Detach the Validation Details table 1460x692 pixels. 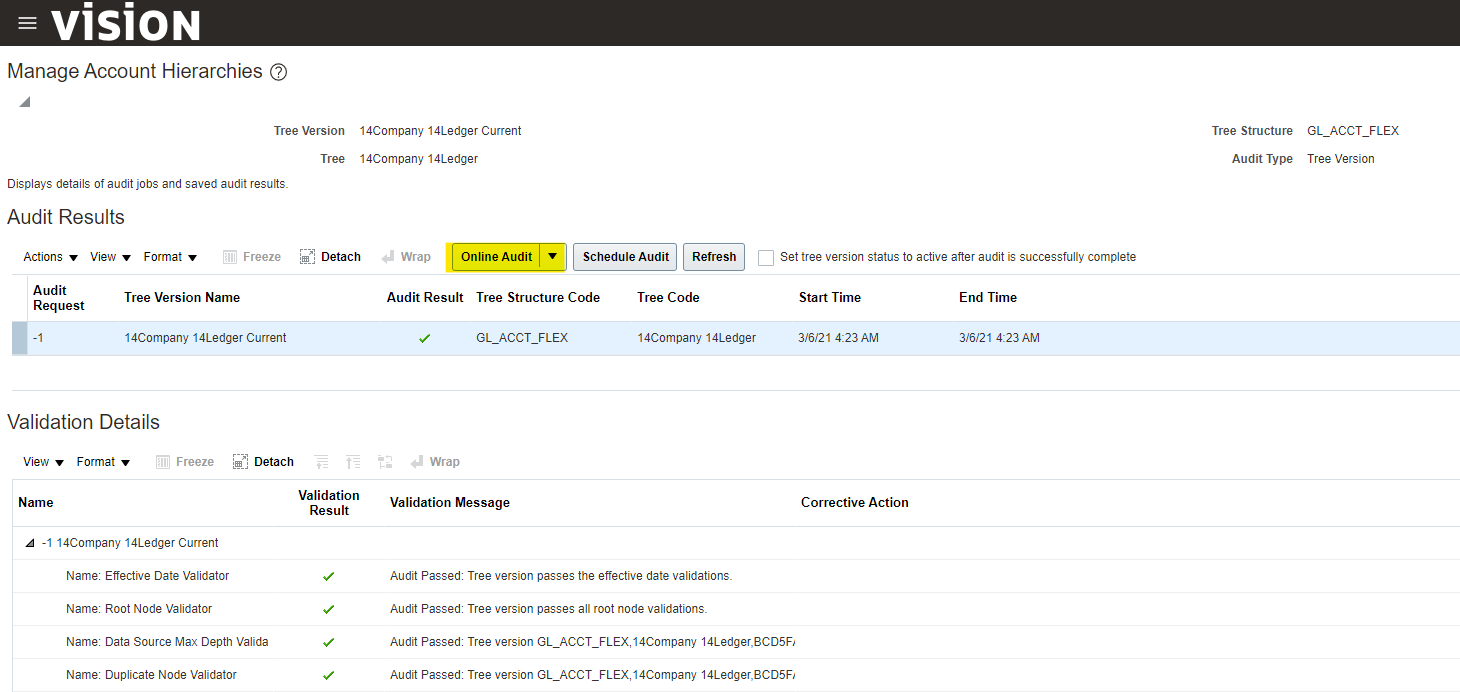[x=263, y=462]
